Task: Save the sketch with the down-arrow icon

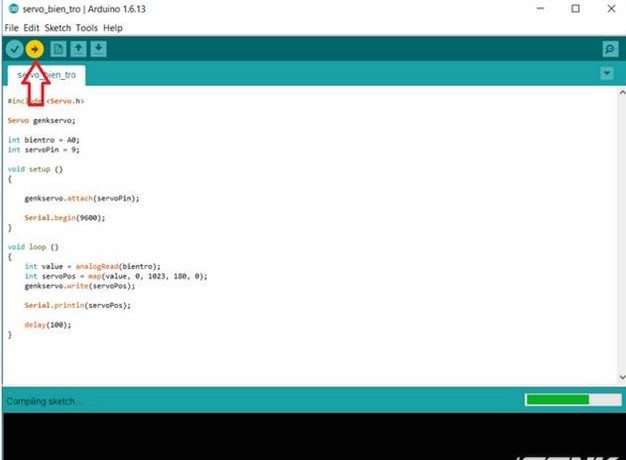Action: (98, 49)
